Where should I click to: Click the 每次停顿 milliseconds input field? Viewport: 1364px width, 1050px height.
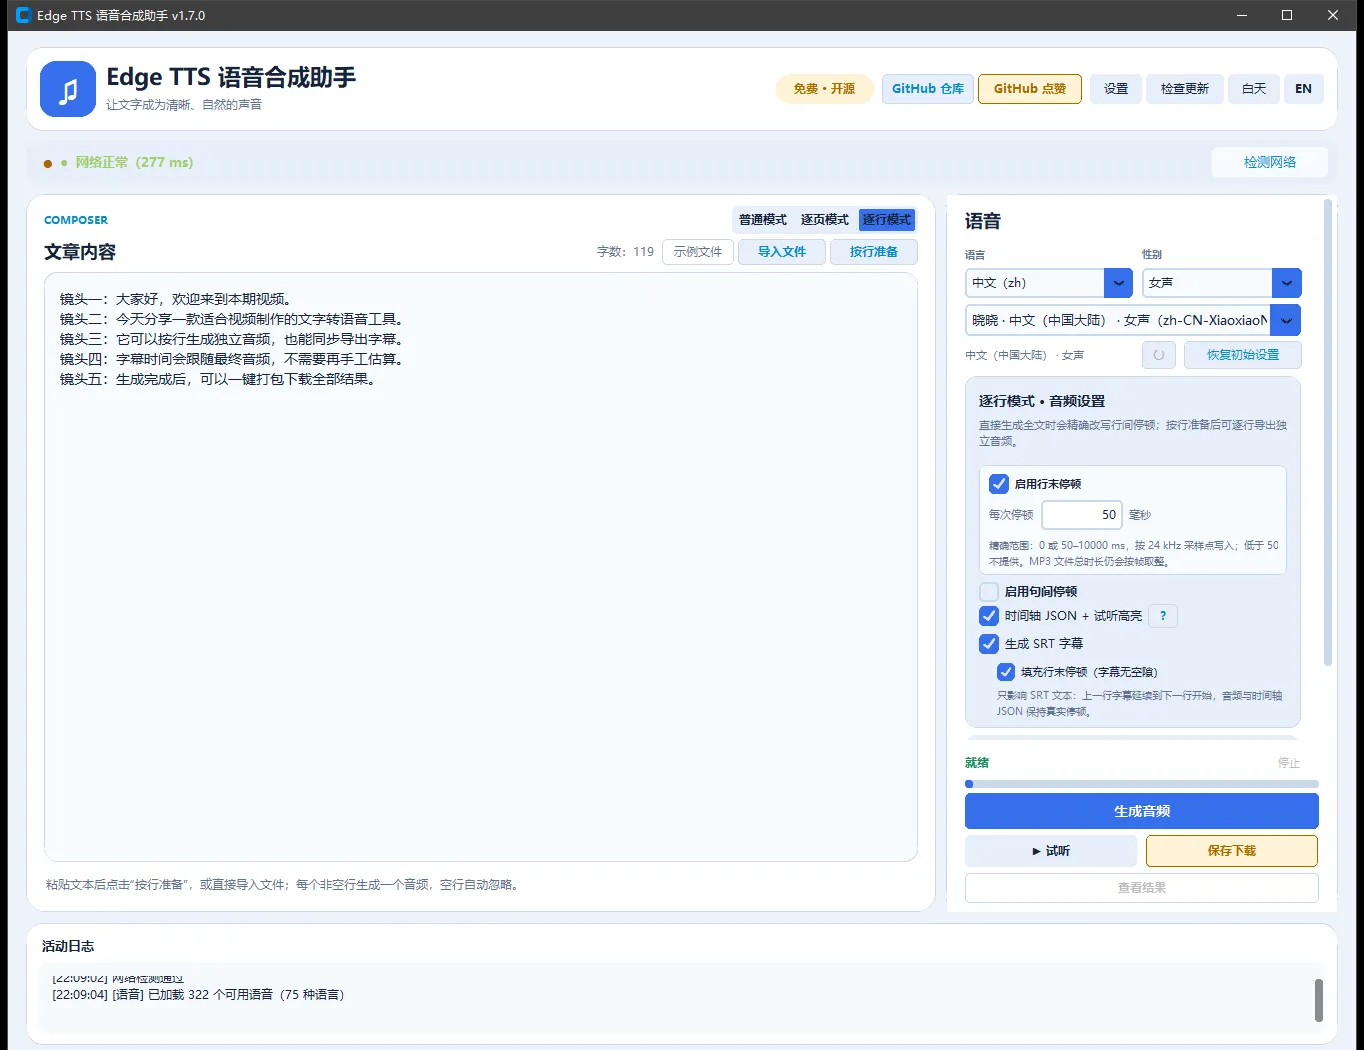(x=1082, y=515)
